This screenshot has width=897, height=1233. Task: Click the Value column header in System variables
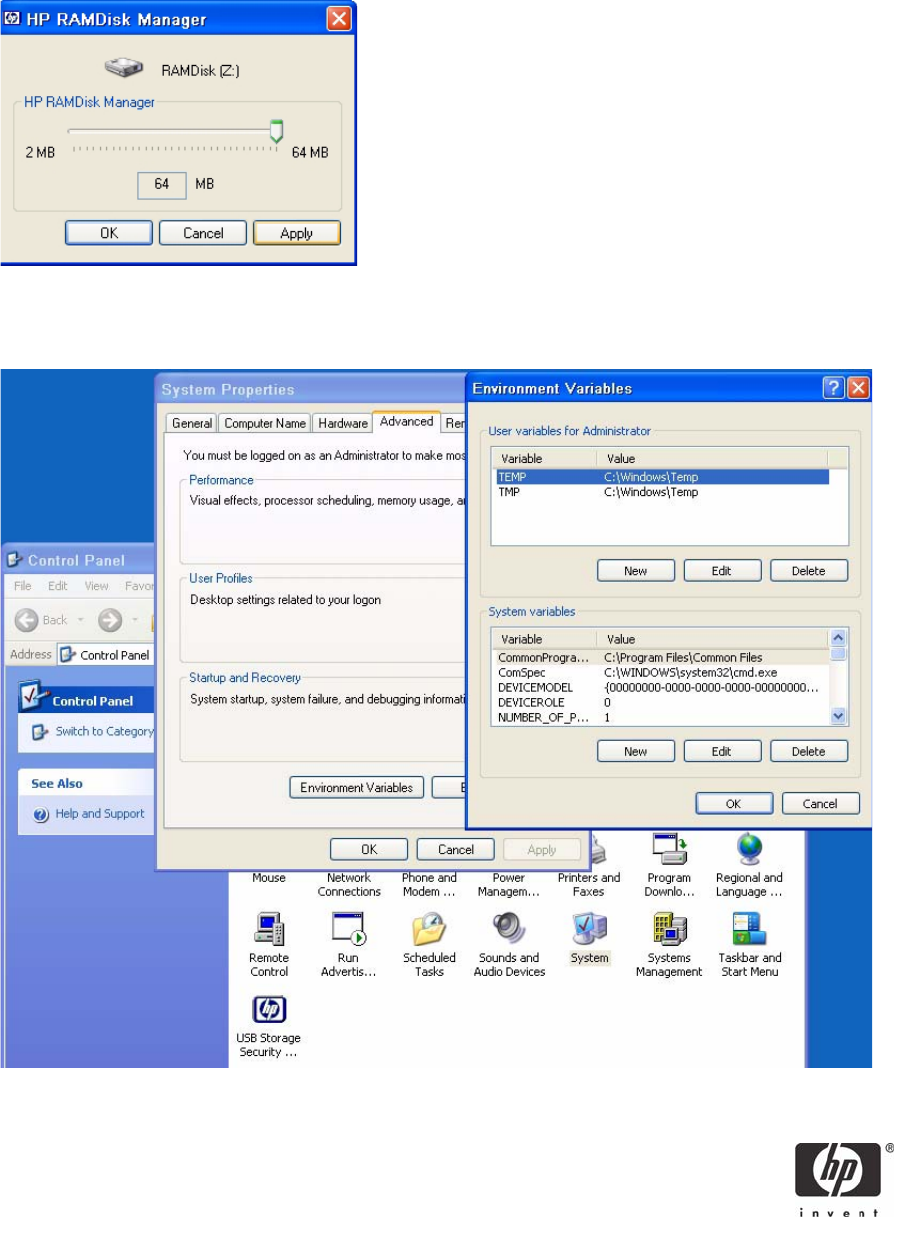[713, 638]
